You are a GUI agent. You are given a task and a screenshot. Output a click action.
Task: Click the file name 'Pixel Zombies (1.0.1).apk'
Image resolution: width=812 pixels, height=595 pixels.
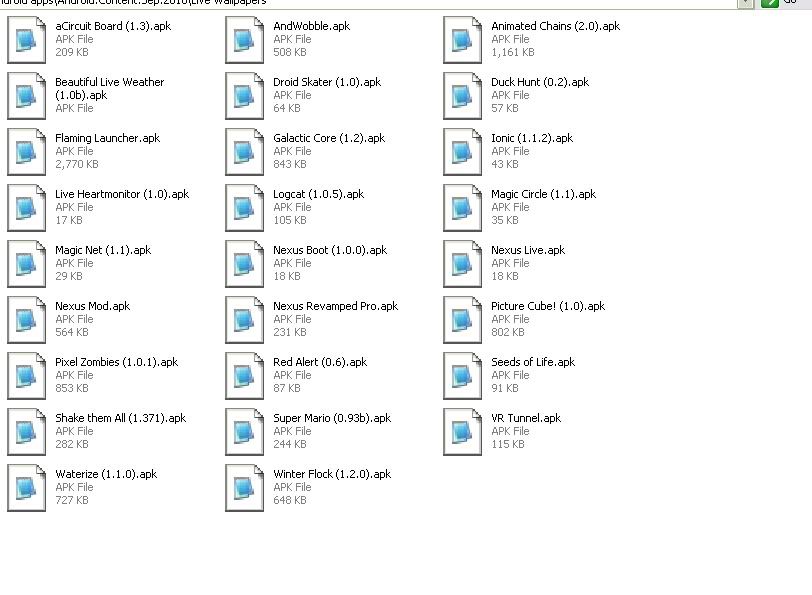117,361
